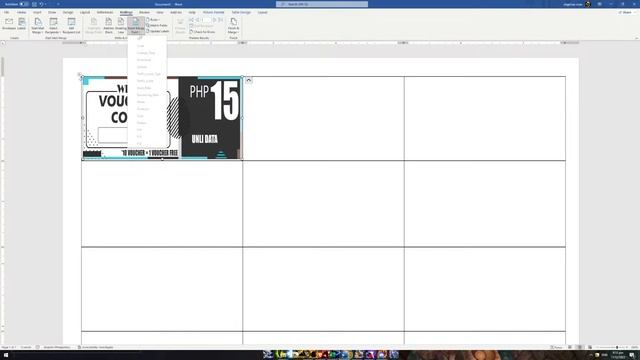The width and height of the screenshot is (640, 360).
Task: Click the accessibility status bar entry
Action: [96, 347]
